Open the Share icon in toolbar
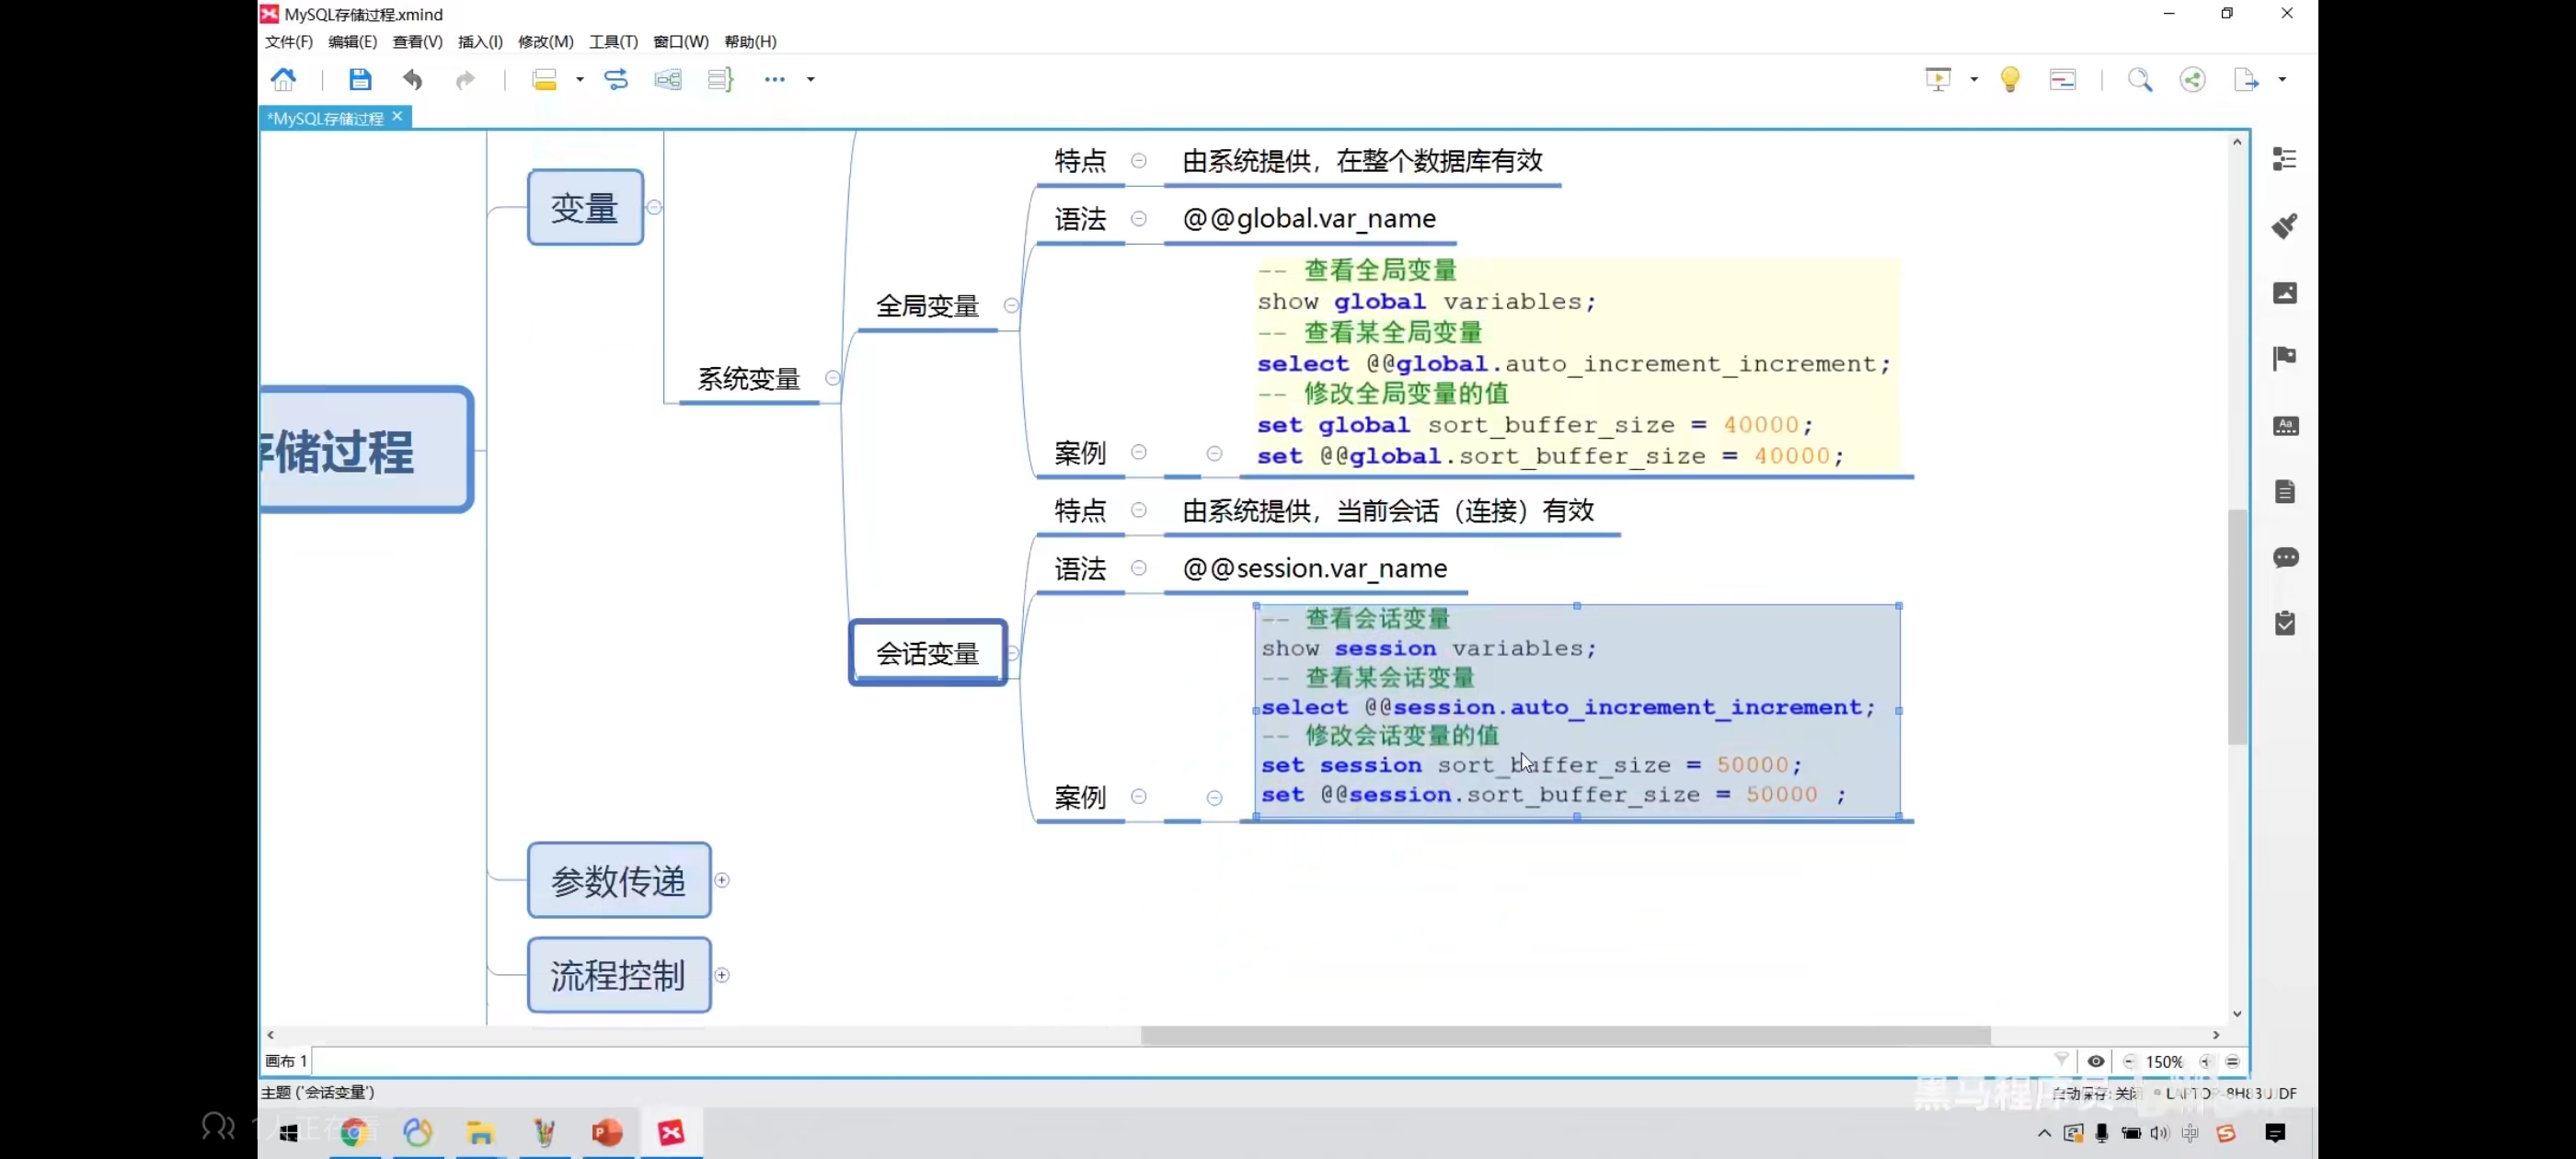The image size is (2576, 1159). 2192,79
